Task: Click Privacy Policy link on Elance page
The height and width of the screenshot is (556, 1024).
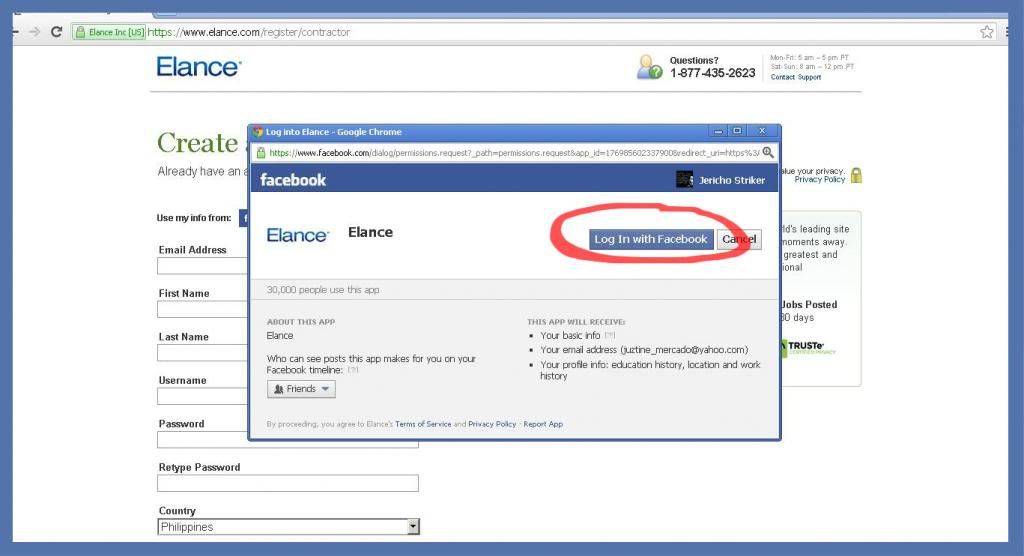Action: (820, 180)
